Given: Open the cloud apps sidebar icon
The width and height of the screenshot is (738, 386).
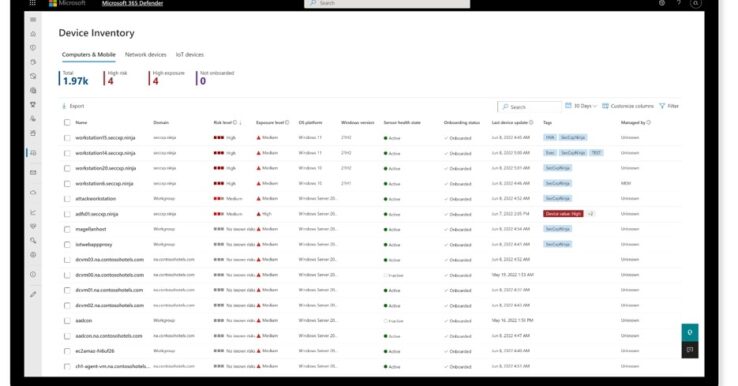Looking at the screenshot, I should click(x=33, y=193).
